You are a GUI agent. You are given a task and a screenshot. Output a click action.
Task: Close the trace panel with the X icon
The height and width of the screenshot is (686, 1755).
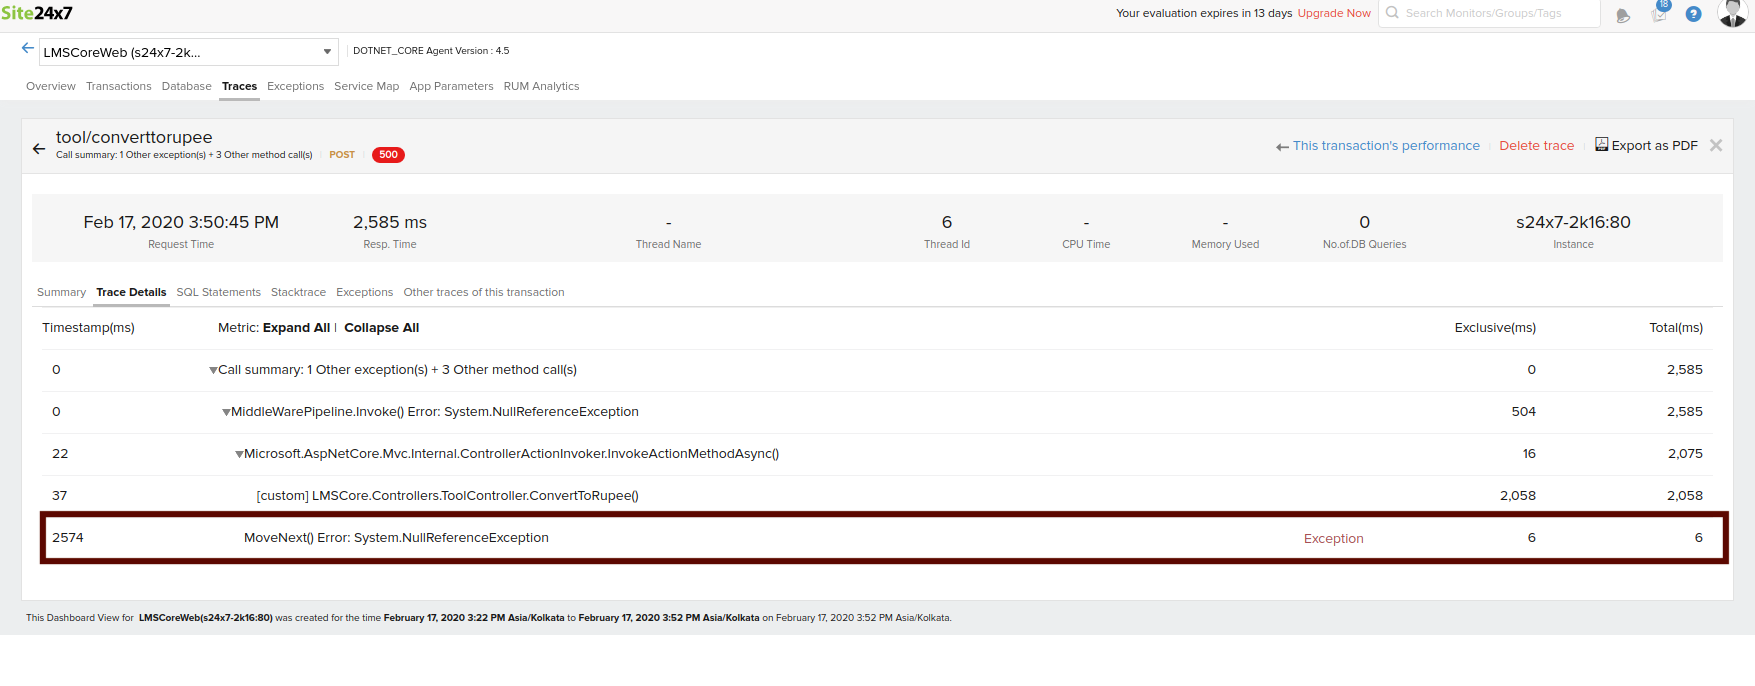tap(1716, 146)
